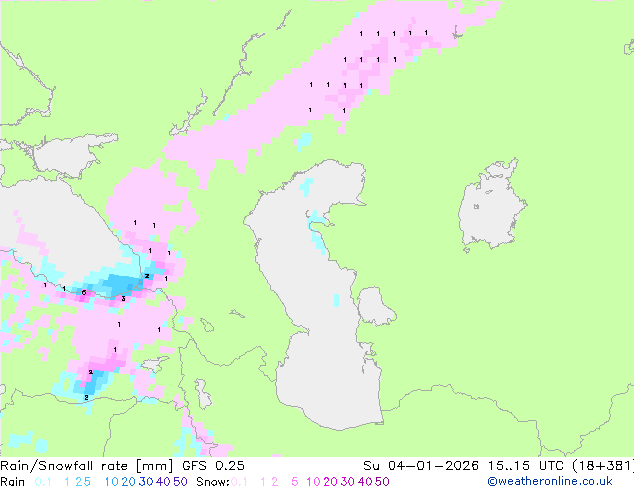634x490 pixels.
Task: Click the '3' precipitation value on the map
Action: (x=123, y=299)
